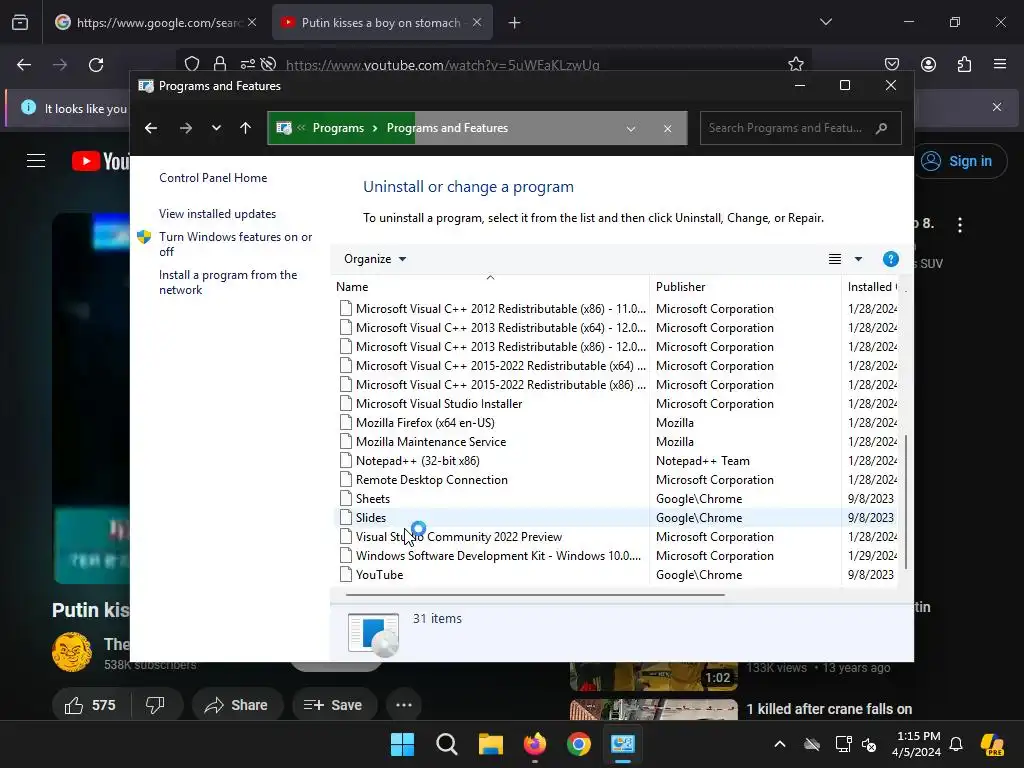
Task: Click the address bar stop/clear X button
Action: 667,129
